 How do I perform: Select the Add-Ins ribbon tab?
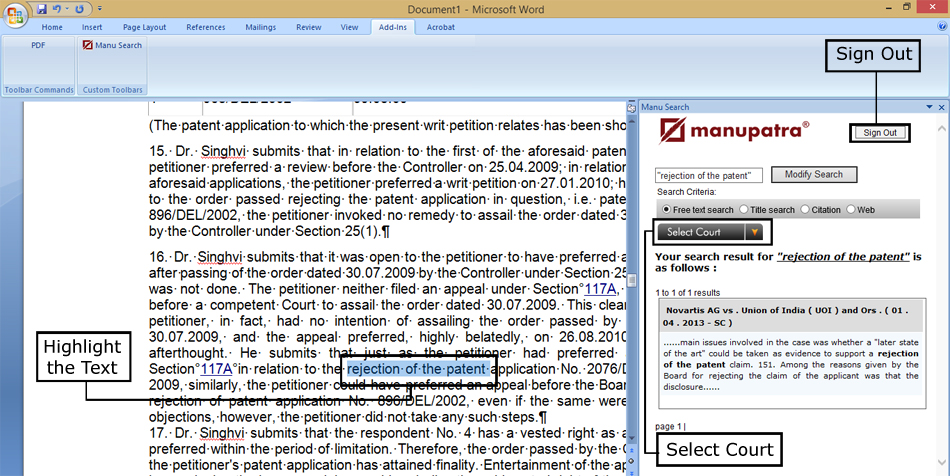click(x=393, y=27)
